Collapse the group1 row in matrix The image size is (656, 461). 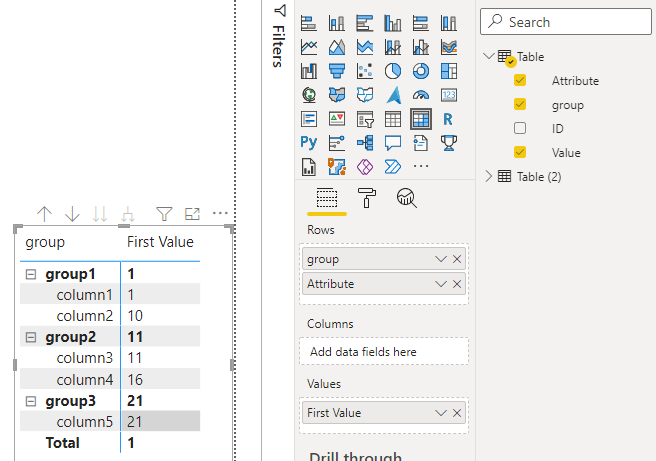tap(31, 274)
